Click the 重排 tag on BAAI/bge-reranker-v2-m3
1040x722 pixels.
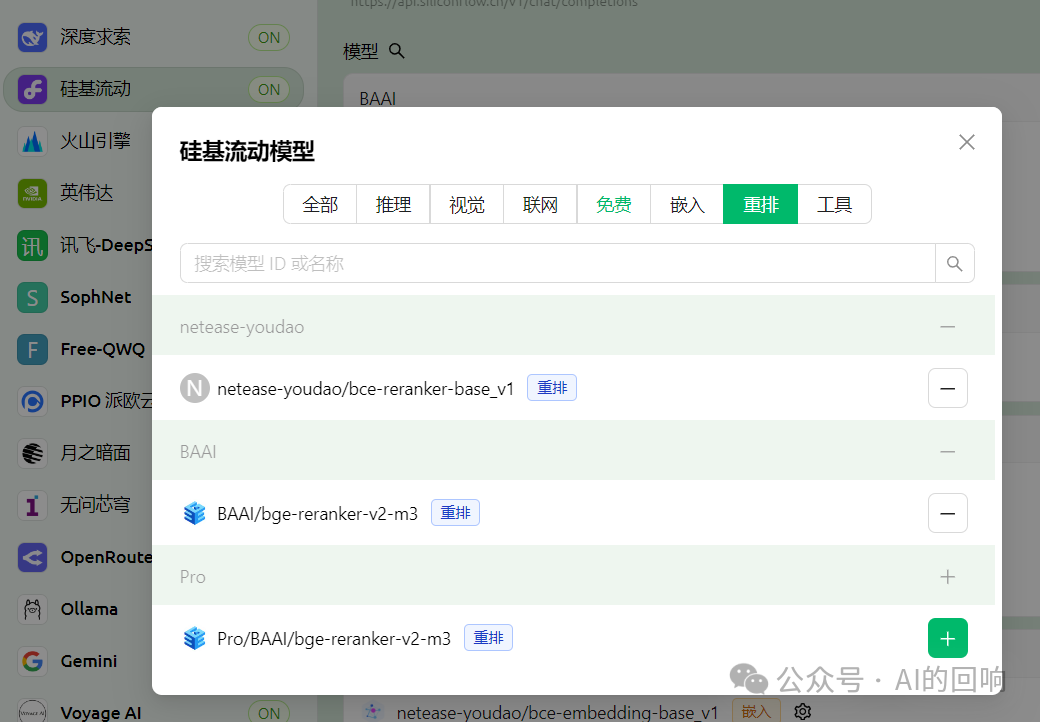point(456,512)
